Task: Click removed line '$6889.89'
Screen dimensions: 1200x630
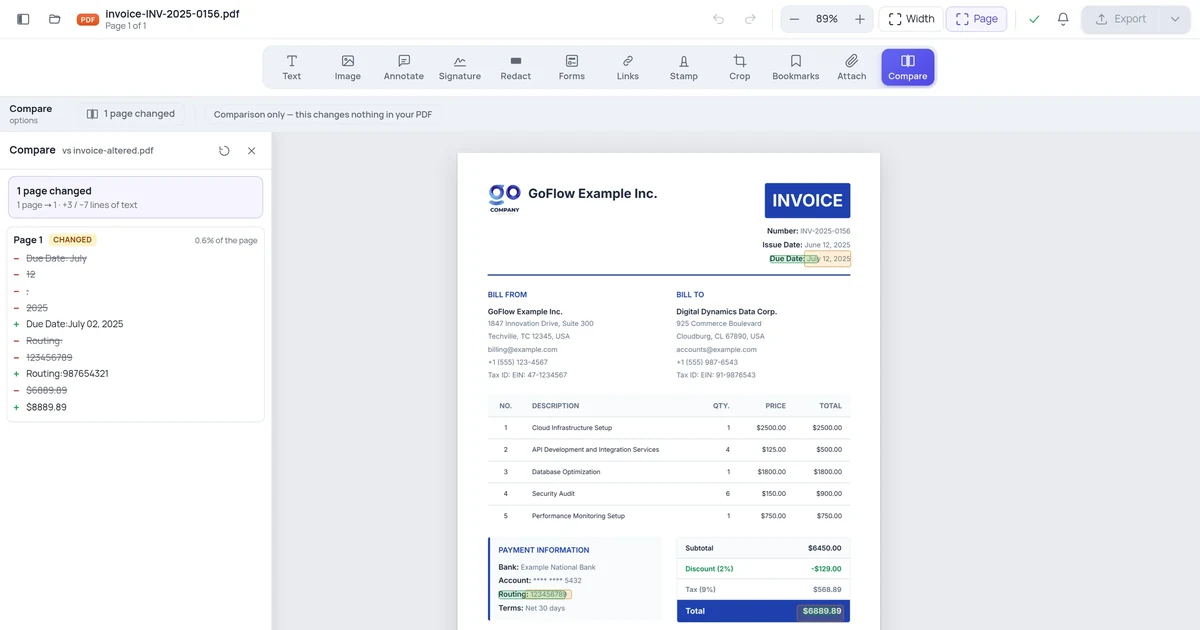Action: point(47,390)
